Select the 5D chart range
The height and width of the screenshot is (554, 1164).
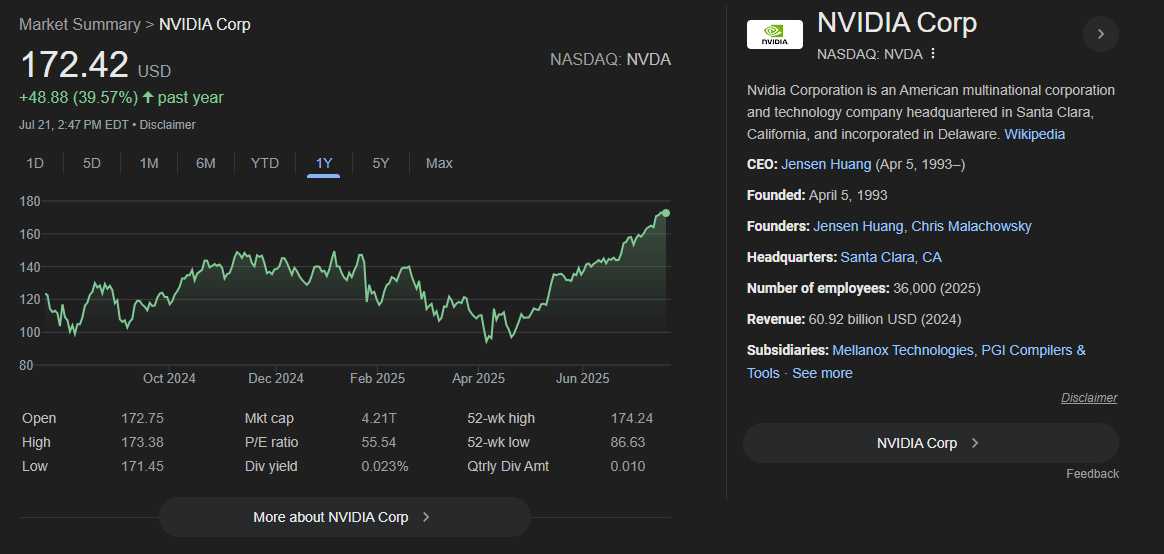91,163
